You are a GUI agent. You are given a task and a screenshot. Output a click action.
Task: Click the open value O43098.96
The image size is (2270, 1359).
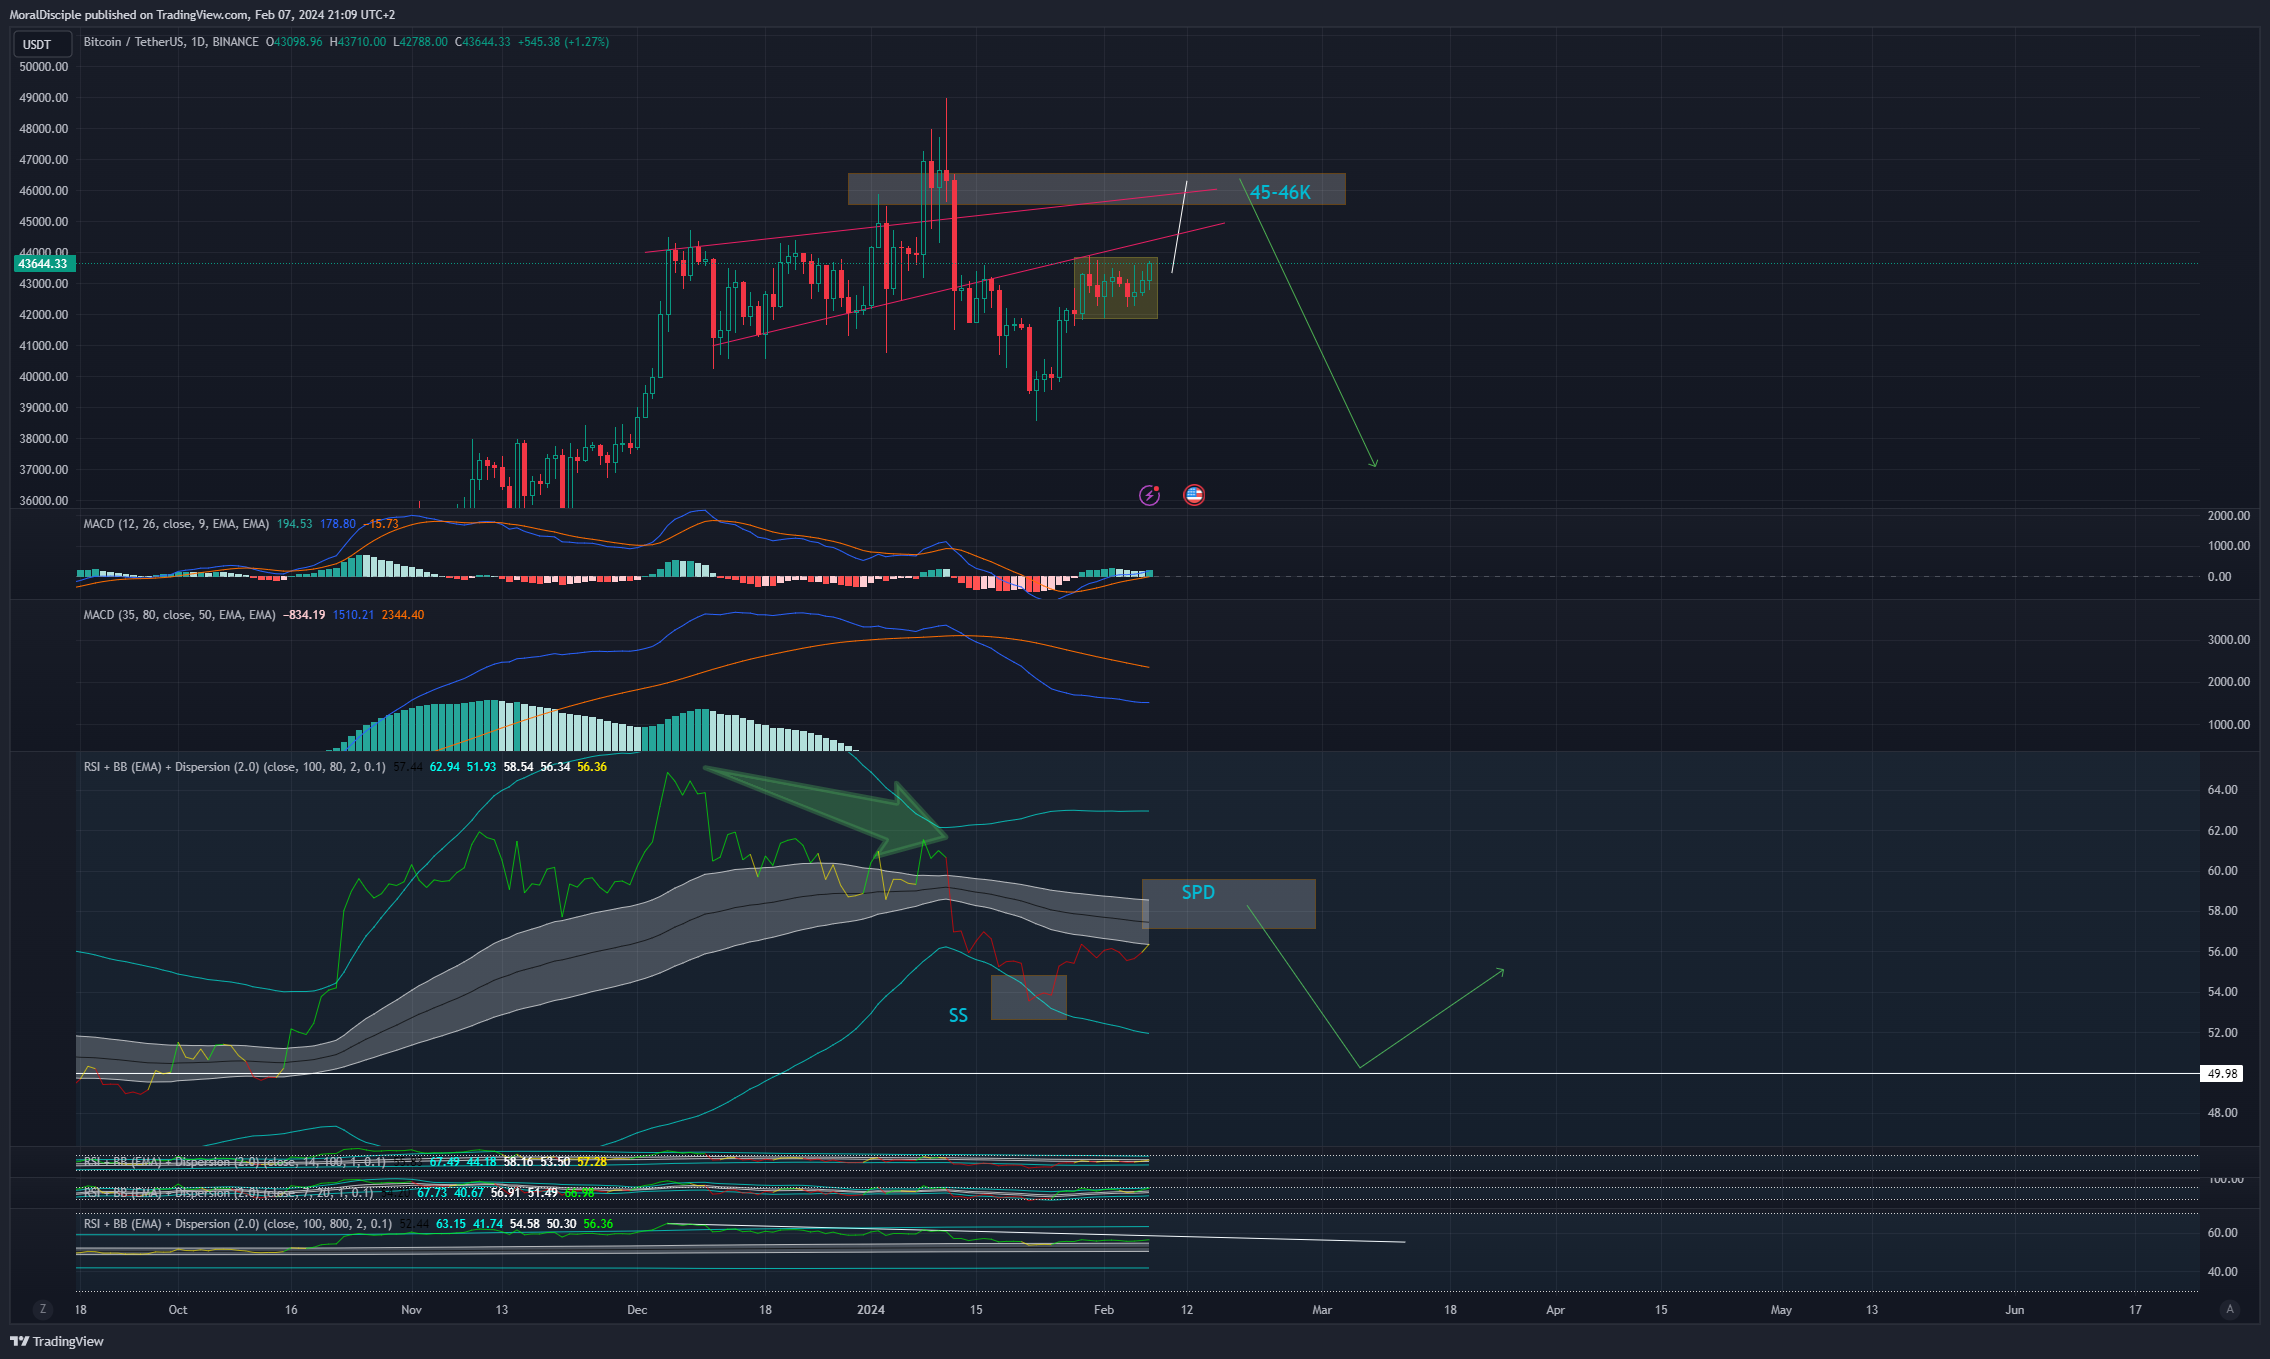[294, 42]
